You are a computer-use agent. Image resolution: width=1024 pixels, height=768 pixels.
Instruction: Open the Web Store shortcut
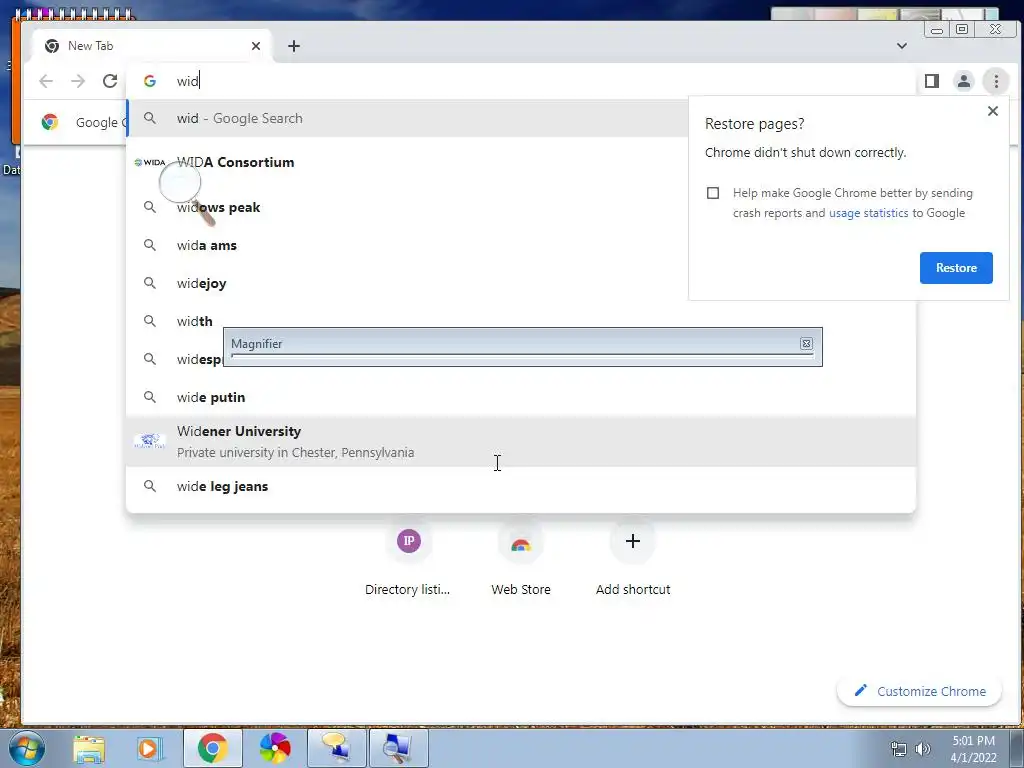click(520, 558)
